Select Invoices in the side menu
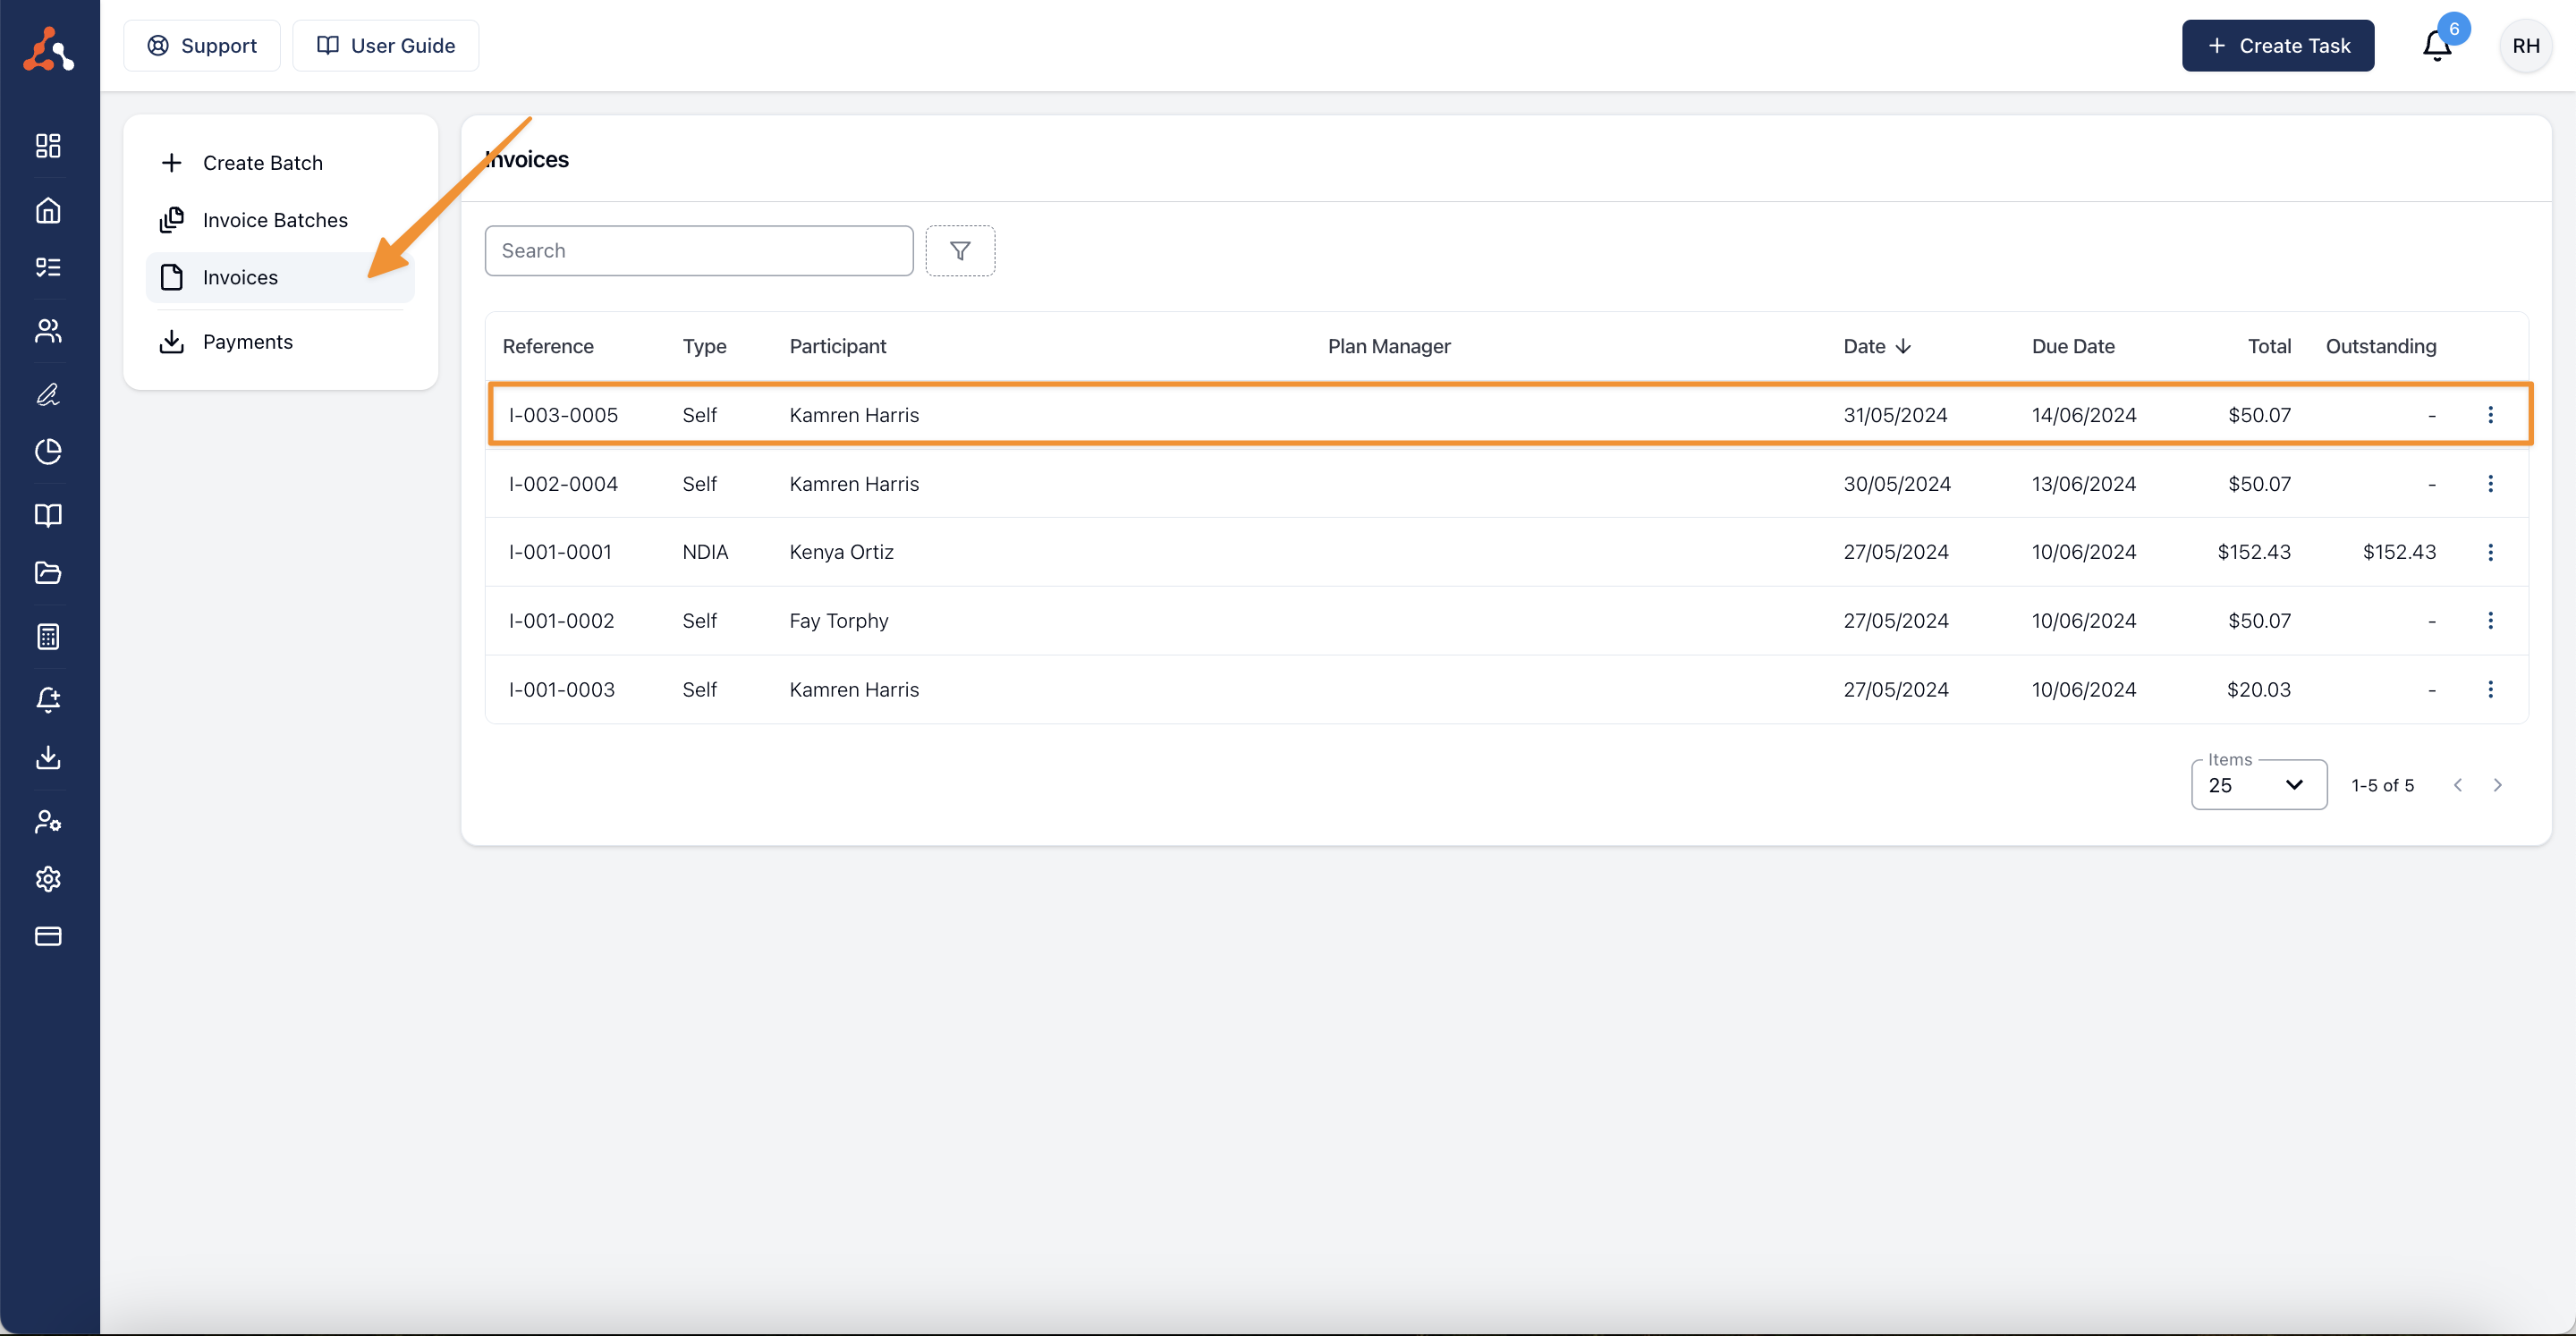The image size is (2576, 1336). (x=280, y=277)
